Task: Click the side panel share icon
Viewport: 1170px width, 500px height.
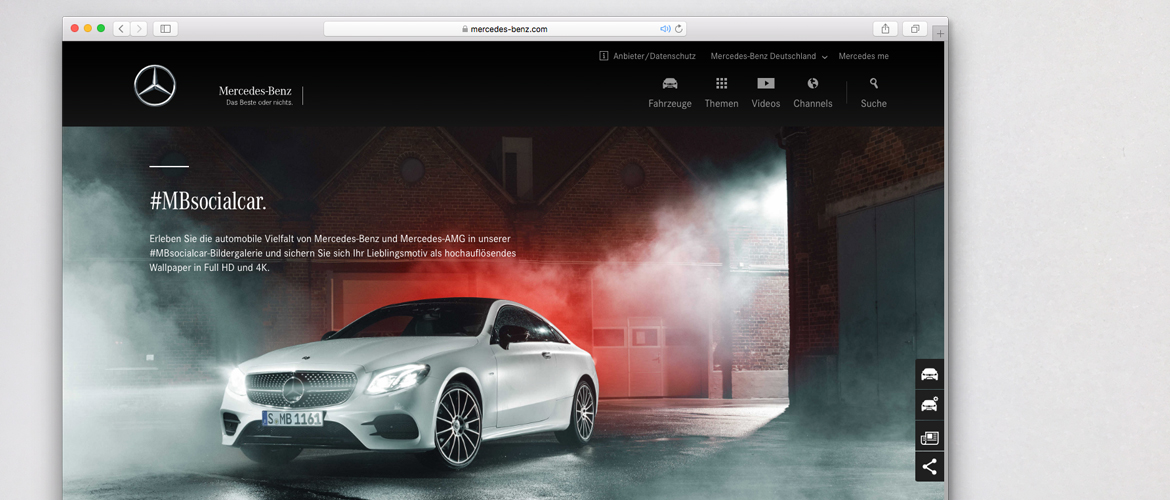Action: (930, 467)
